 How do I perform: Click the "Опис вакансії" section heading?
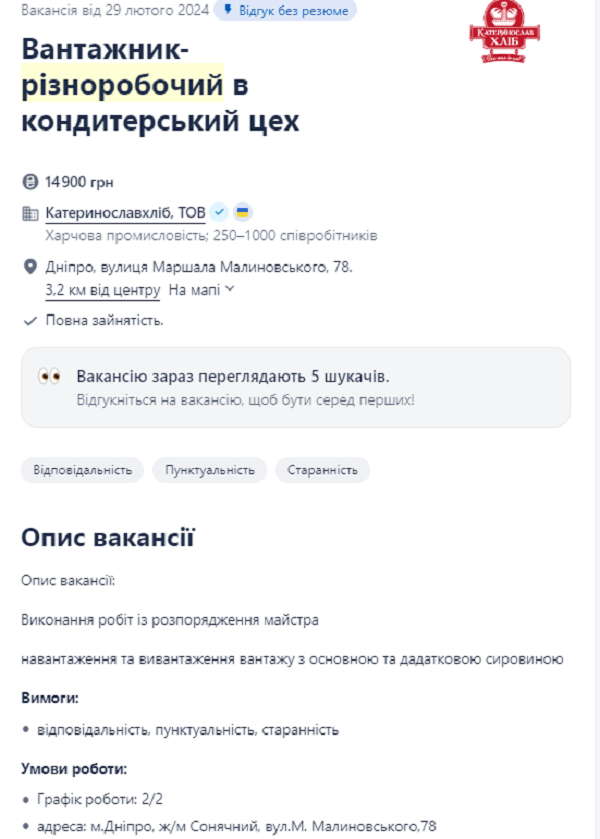pos(107,537)
